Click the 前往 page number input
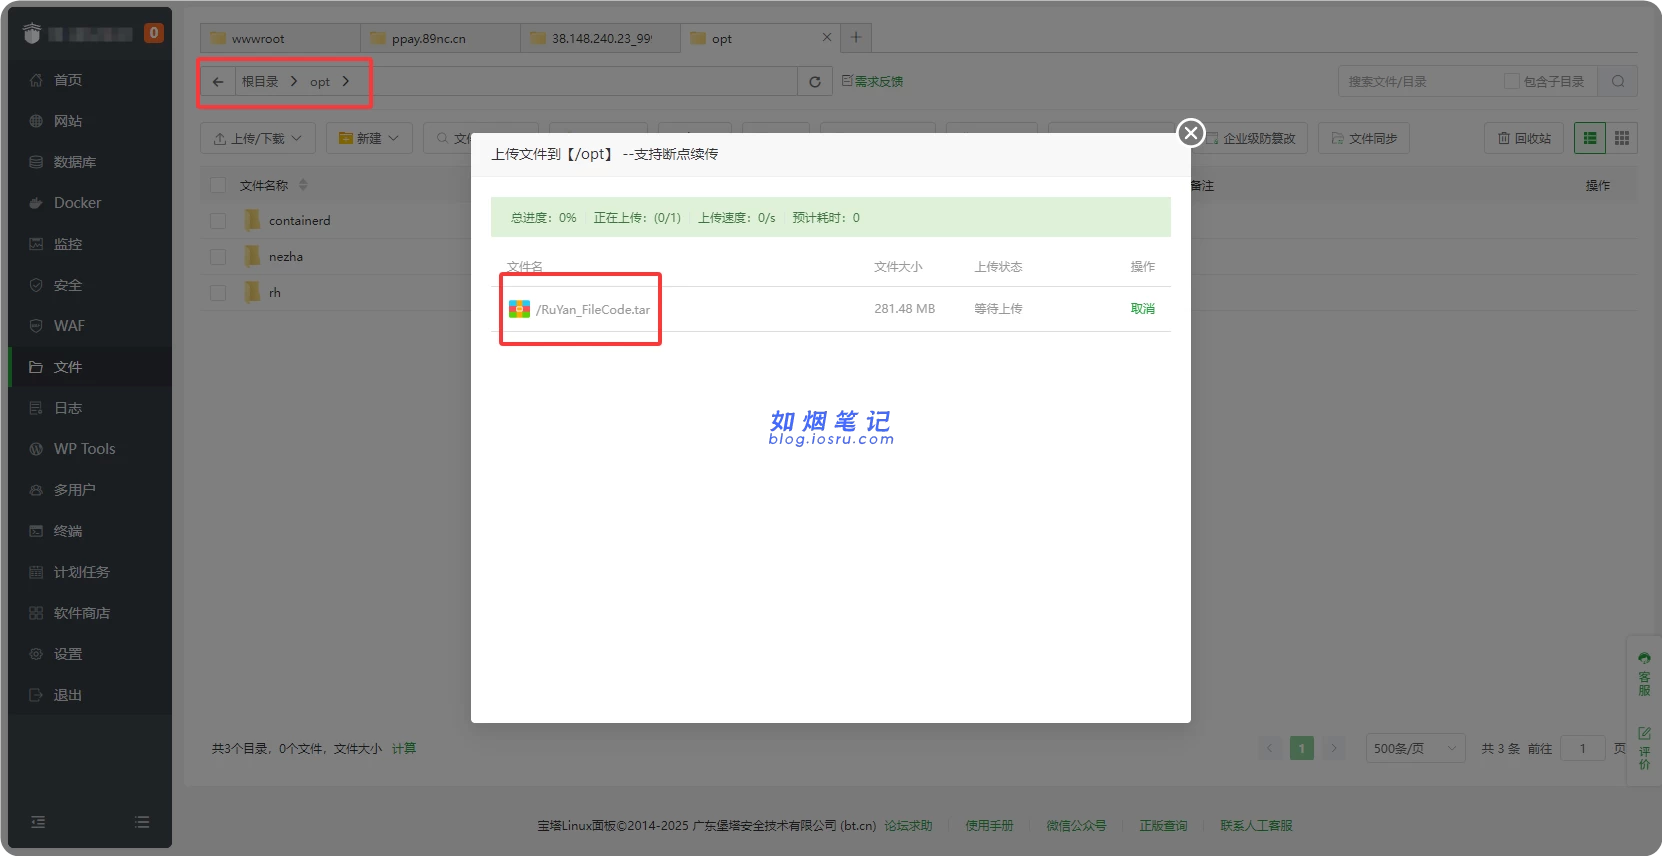This screenshot has width=1662, height=856. [x=1583, y=748]
